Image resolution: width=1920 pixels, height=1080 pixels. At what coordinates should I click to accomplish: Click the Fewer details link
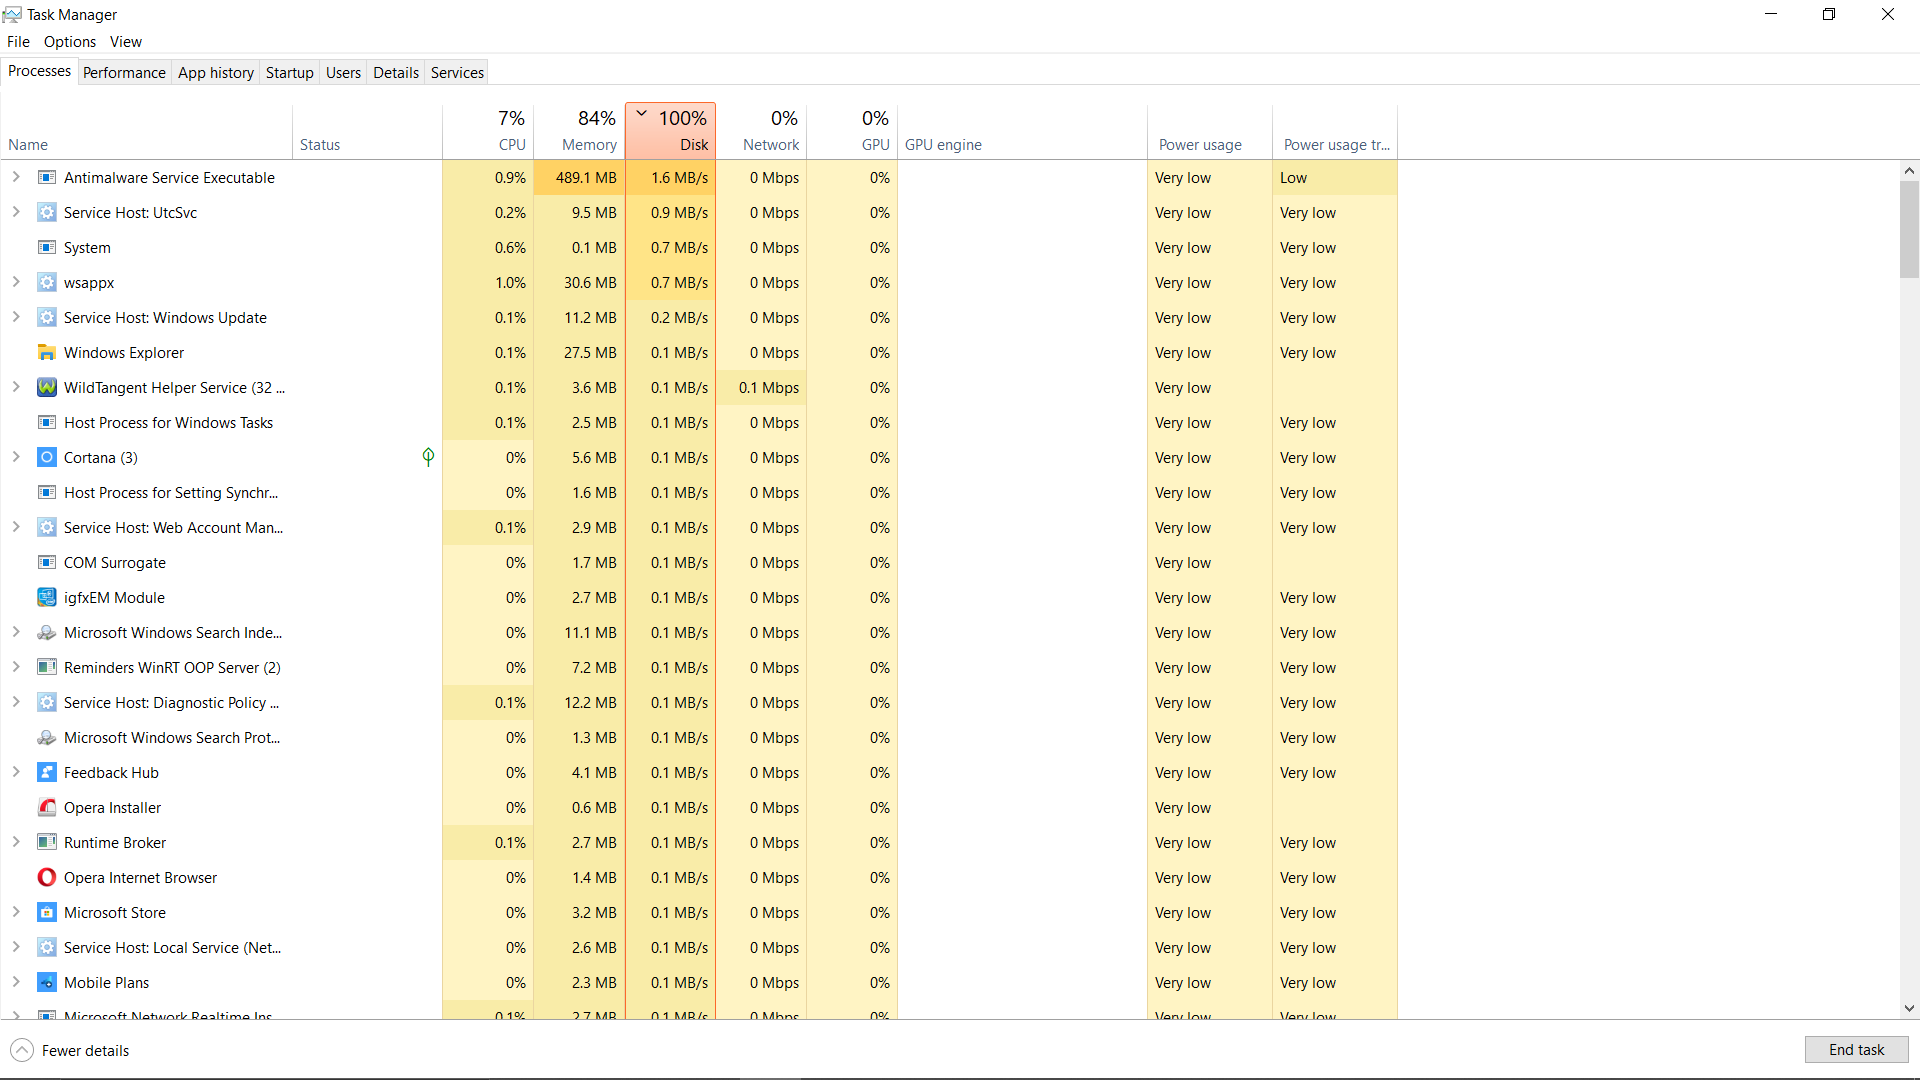pos(85,1051)
